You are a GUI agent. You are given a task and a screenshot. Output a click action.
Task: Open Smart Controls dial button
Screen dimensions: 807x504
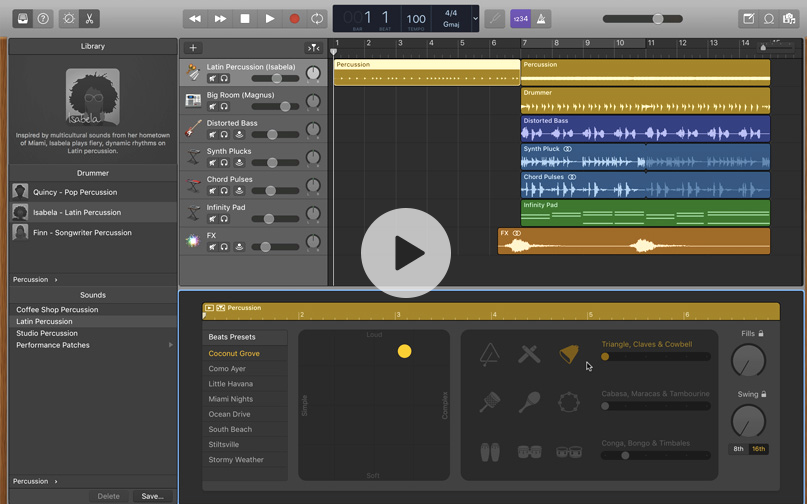point(69,19)
